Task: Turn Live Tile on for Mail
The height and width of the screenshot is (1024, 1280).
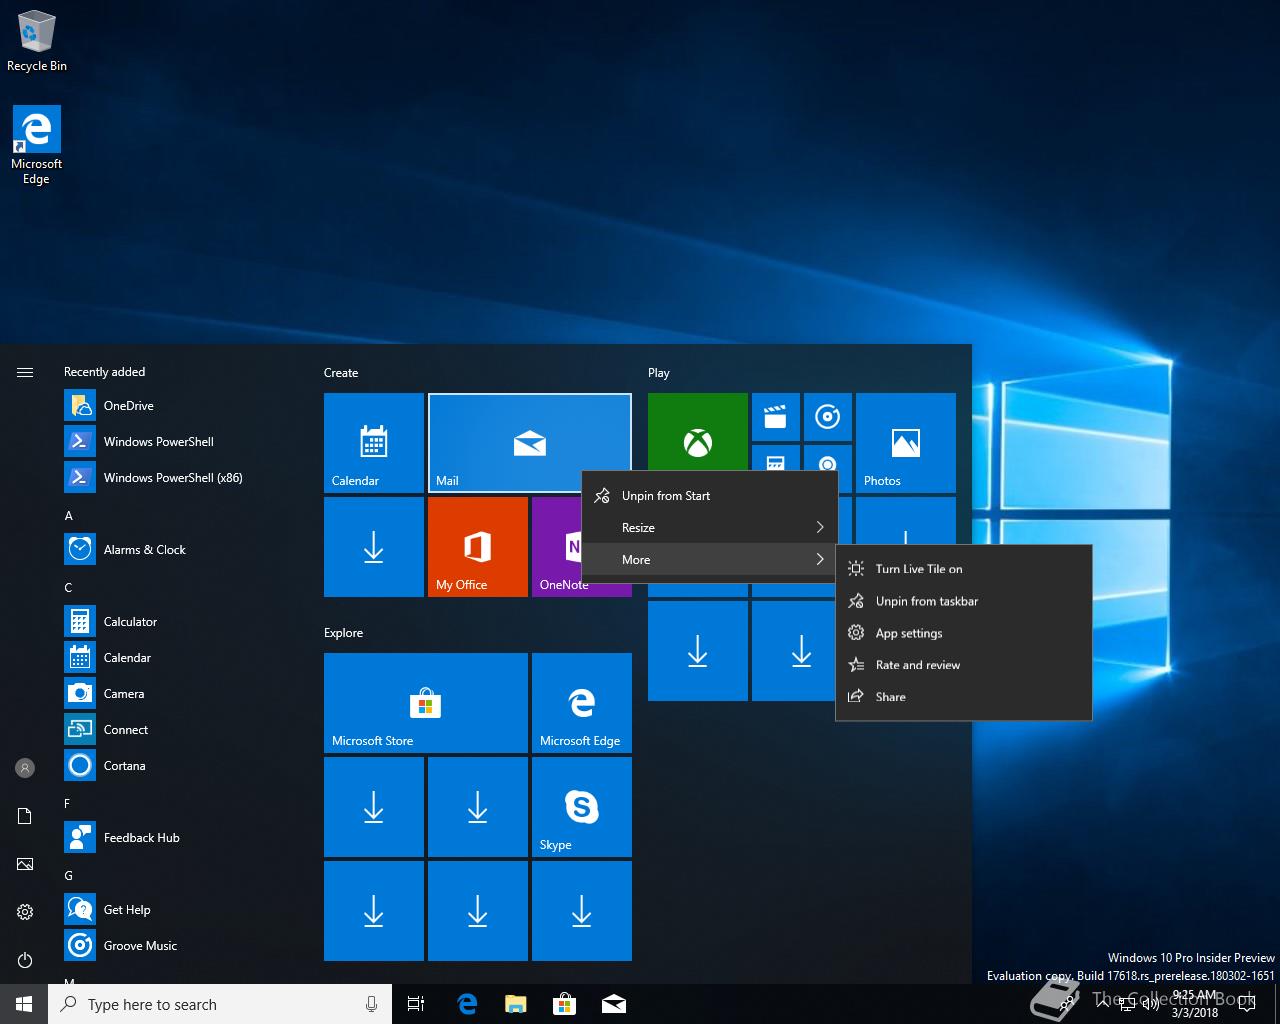Action: tap(964, 569)
